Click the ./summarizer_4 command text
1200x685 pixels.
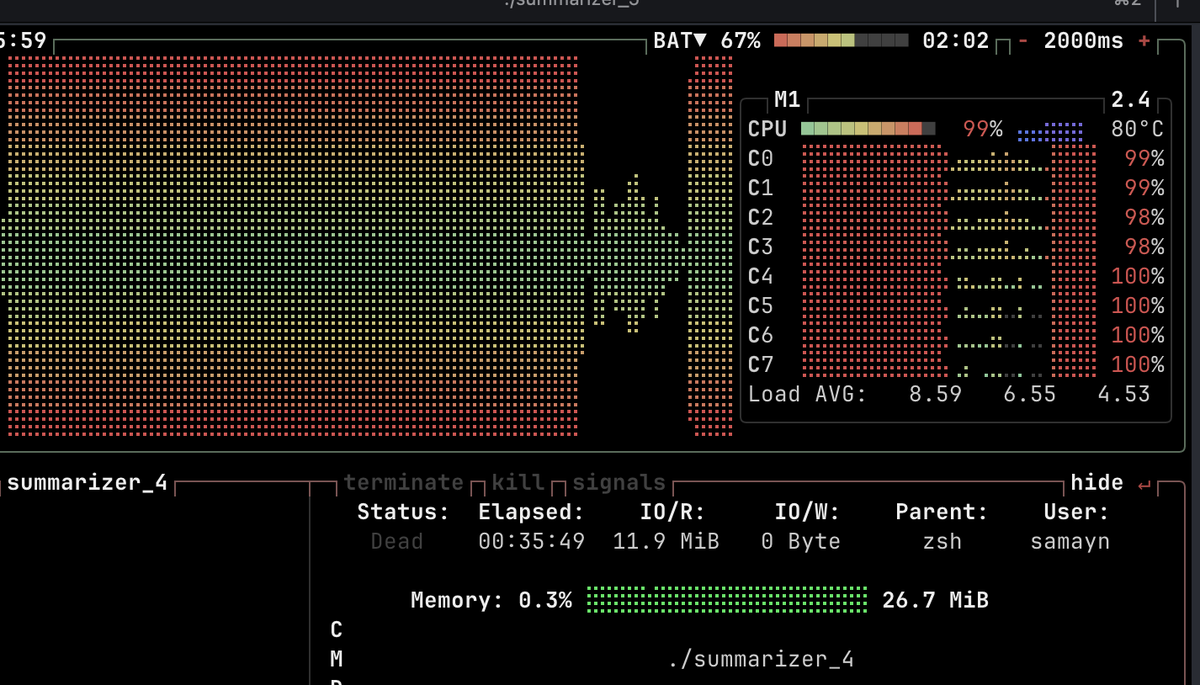pyautogui.click(x=760, y=659)
